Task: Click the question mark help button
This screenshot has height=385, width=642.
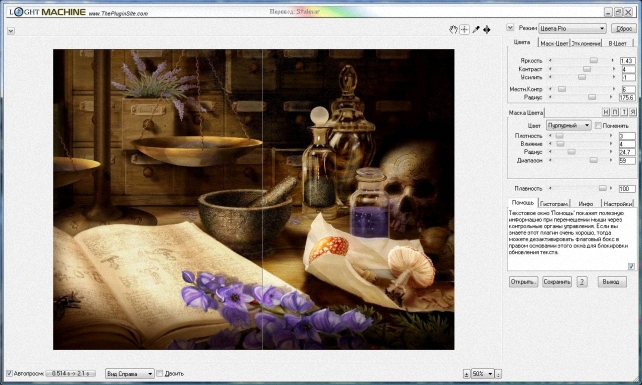Action: click(582, 282)
